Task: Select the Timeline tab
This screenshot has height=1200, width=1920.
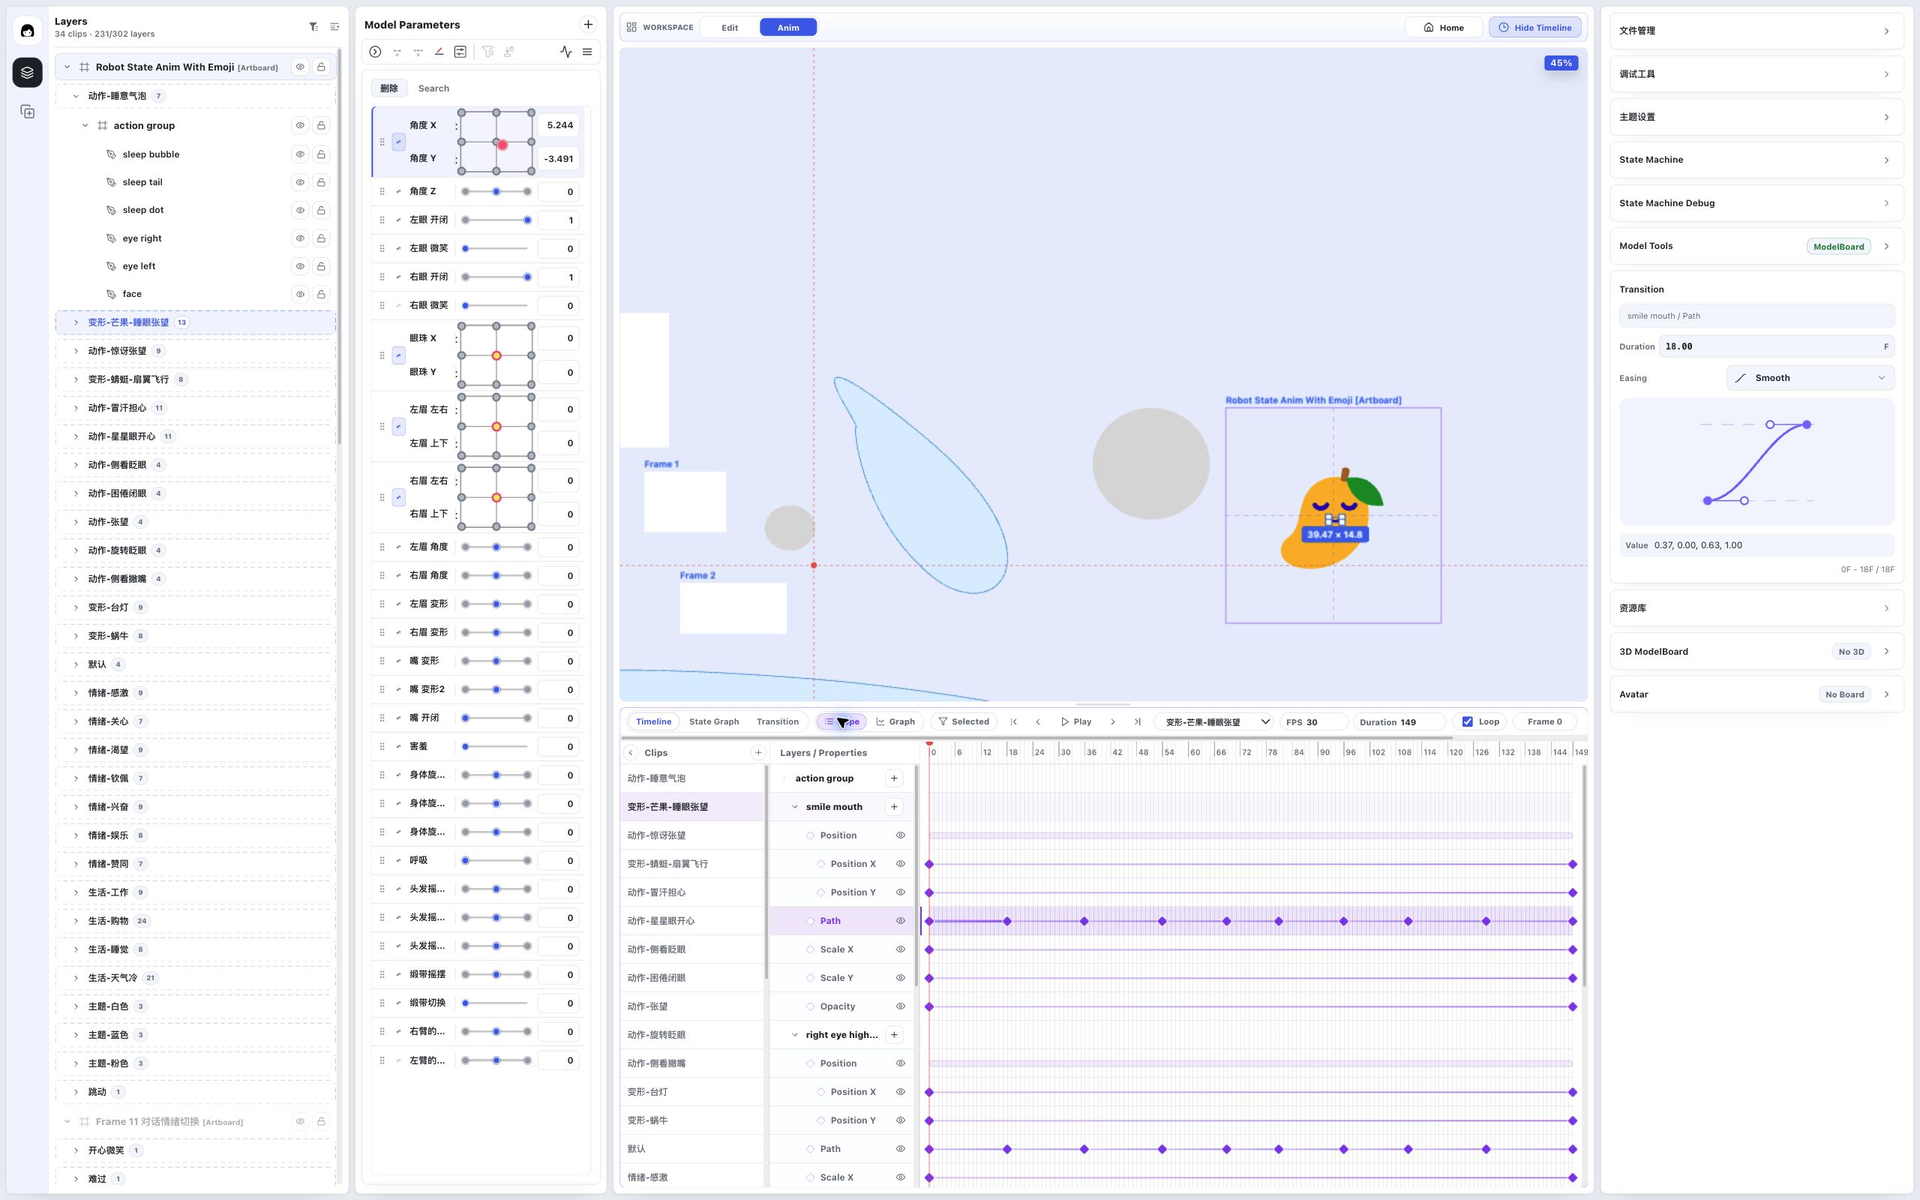Action: click(x=654, y=722)
